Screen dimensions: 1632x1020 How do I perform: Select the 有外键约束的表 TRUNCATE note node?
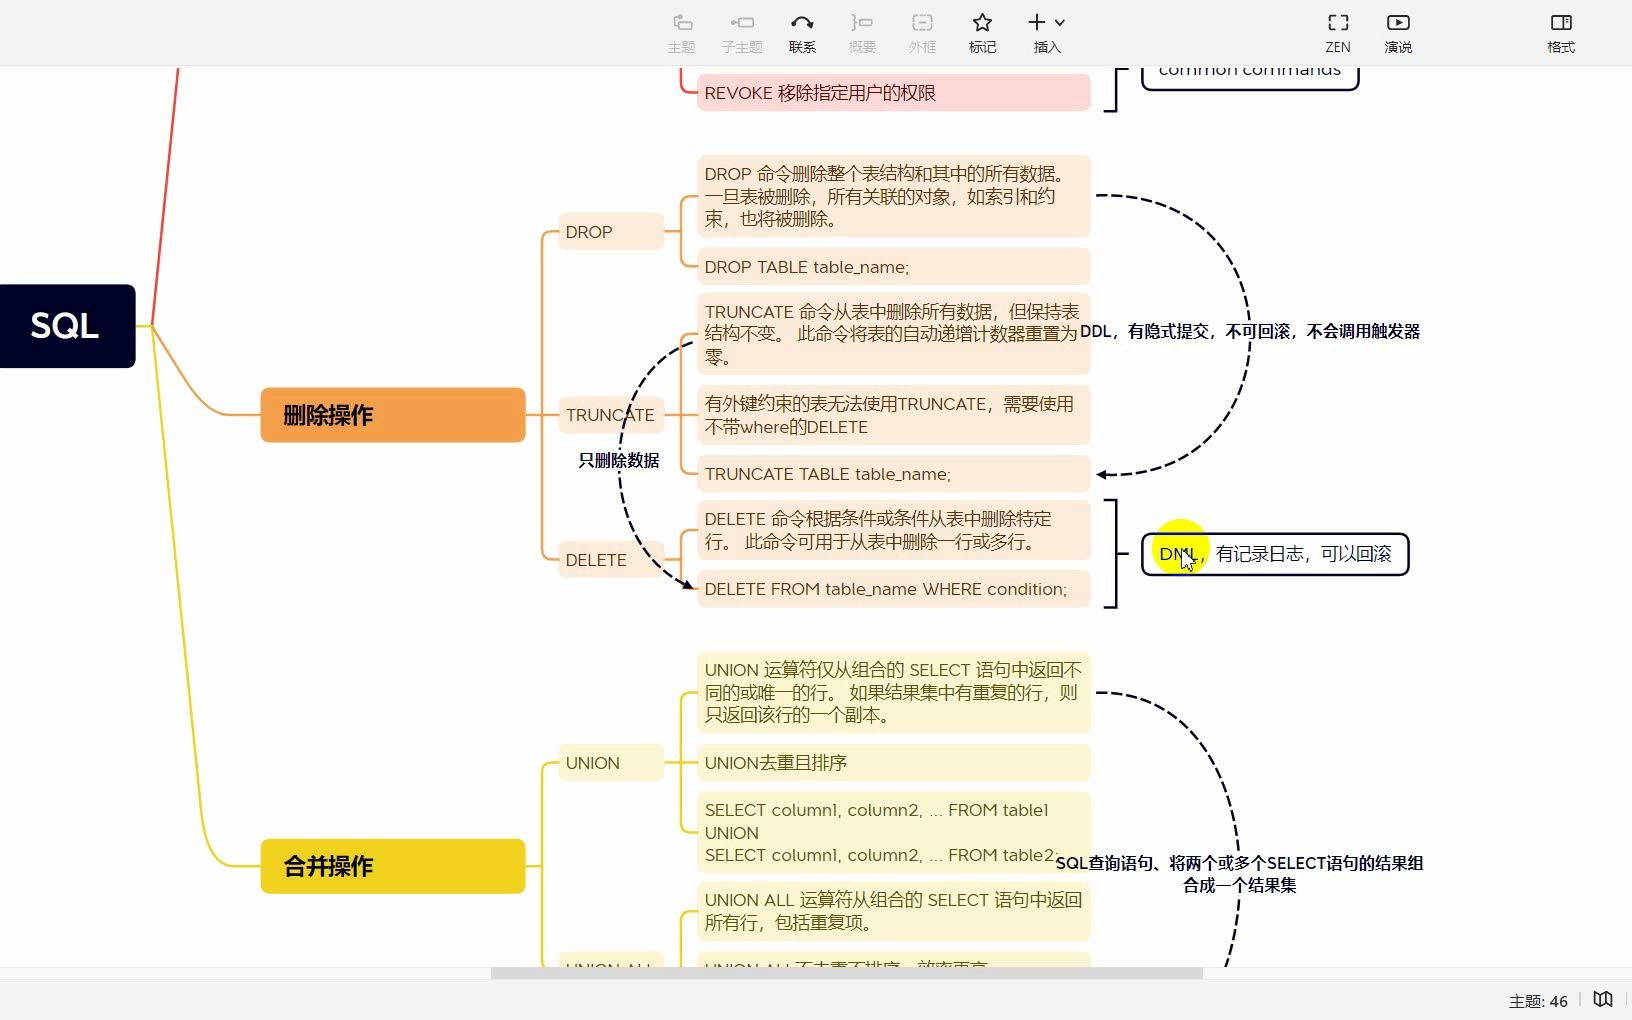tap(894, 415)
